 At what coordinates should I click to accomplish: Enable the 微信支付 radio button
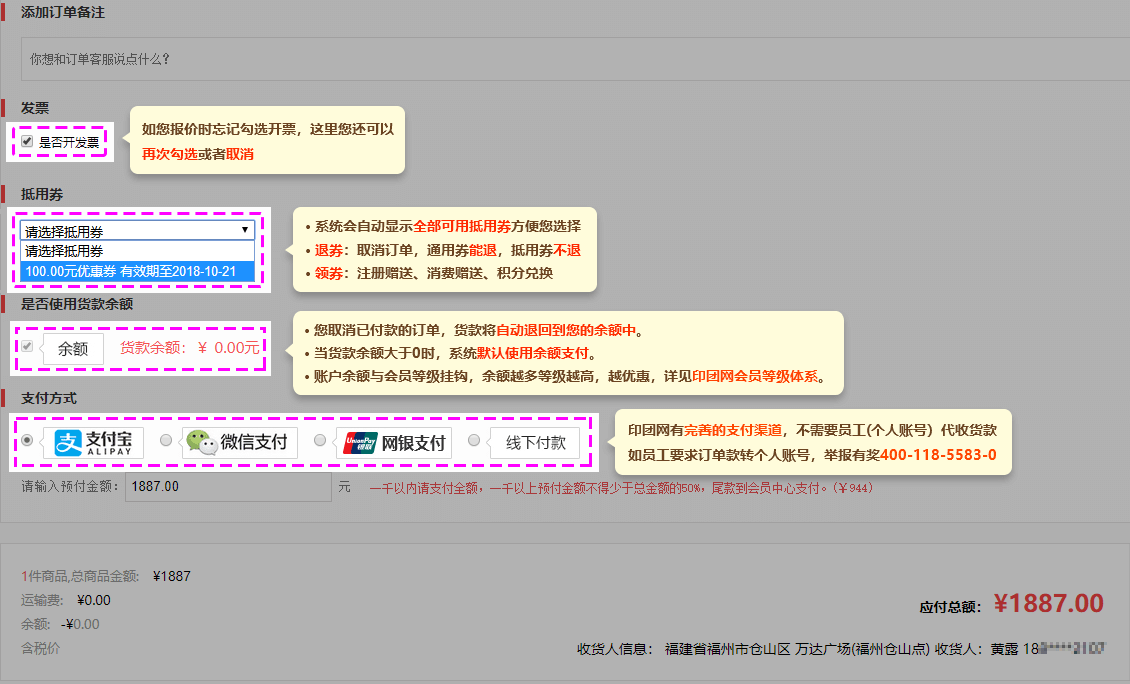point(165,442)
